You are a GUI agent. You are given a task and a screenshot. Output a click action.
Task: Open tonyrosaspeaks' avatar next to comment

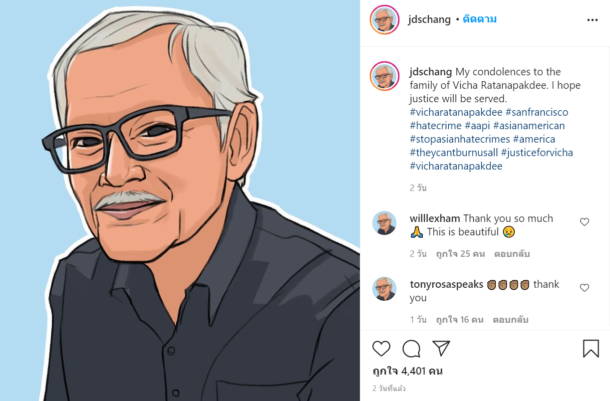(384, 289)
